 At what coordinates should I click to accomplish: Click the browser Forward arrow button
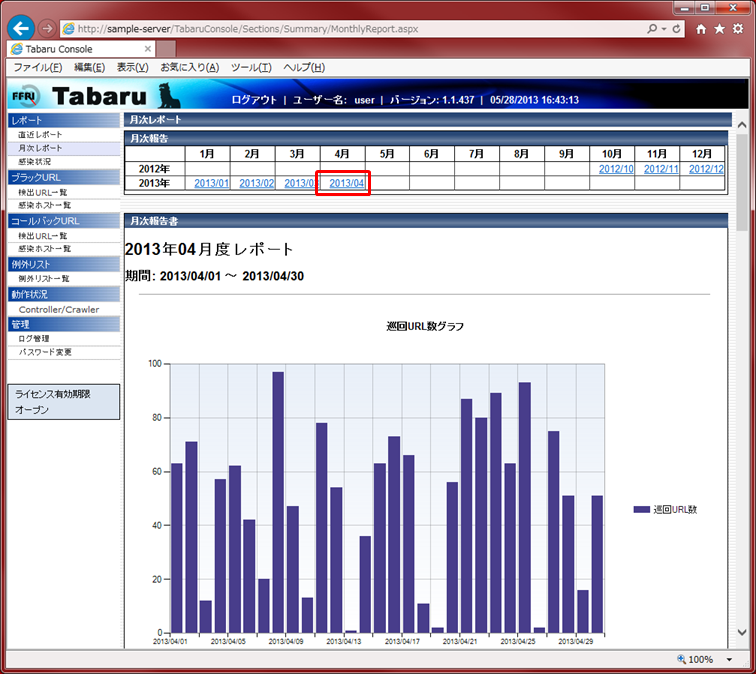47,29
